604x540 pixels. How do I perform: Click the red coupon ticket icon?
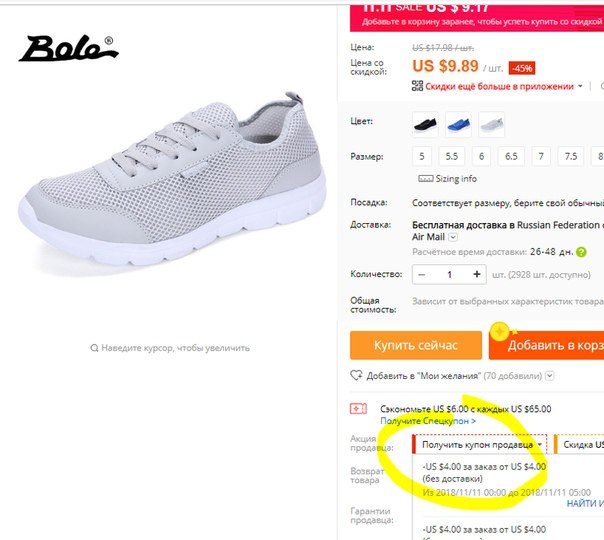[x=358, y=409]
